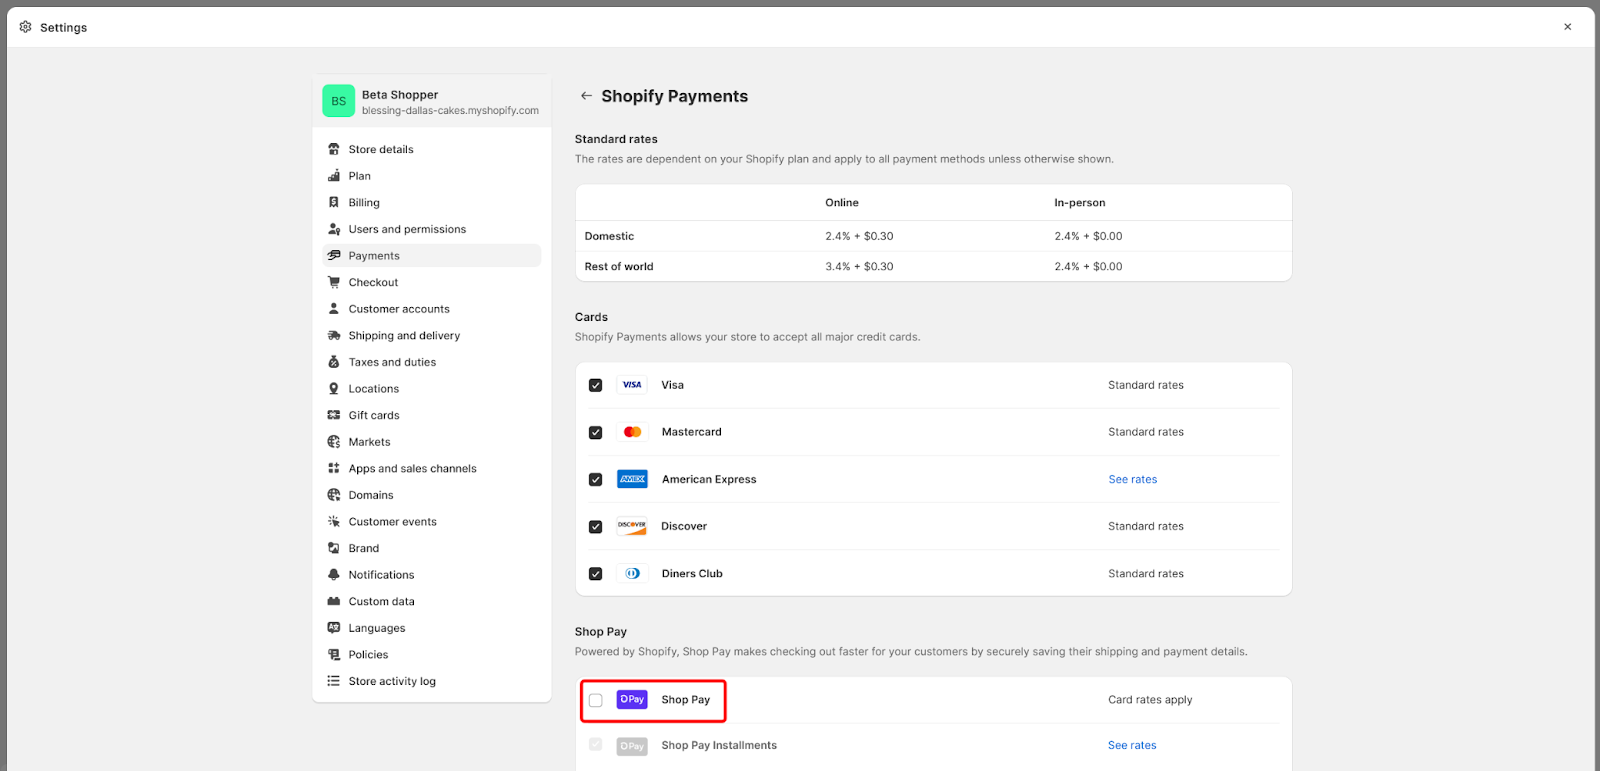
Task: Select Store activity log
Action: click(392, 681)
